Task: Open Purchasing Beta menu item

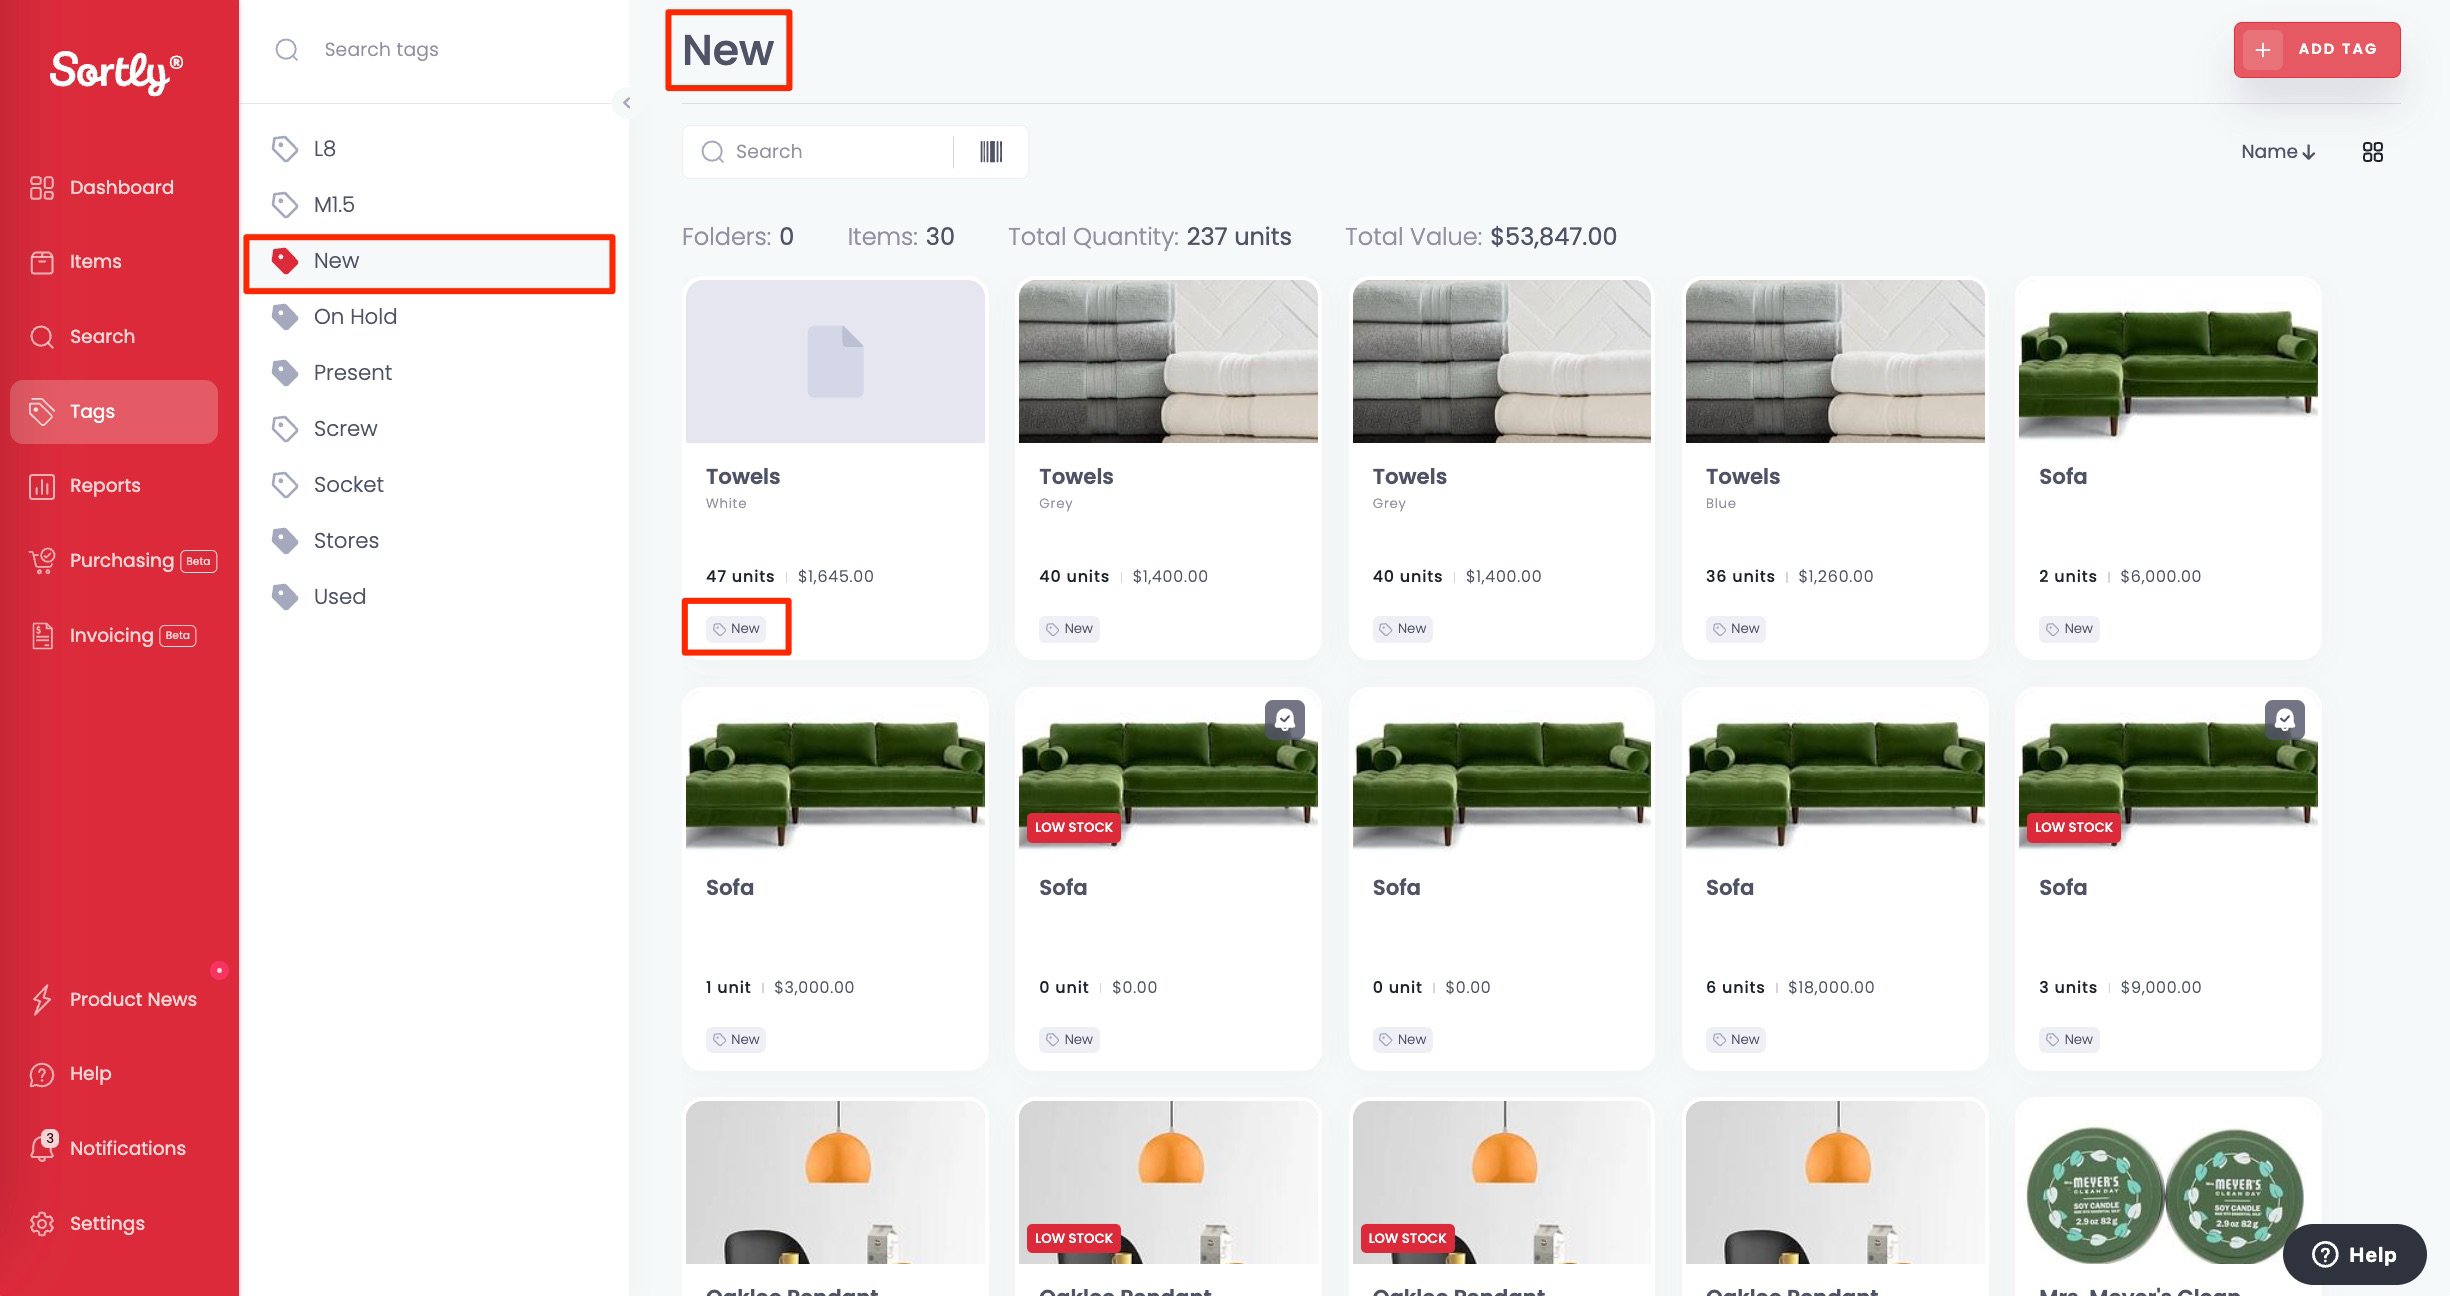Action: (122, 561)
